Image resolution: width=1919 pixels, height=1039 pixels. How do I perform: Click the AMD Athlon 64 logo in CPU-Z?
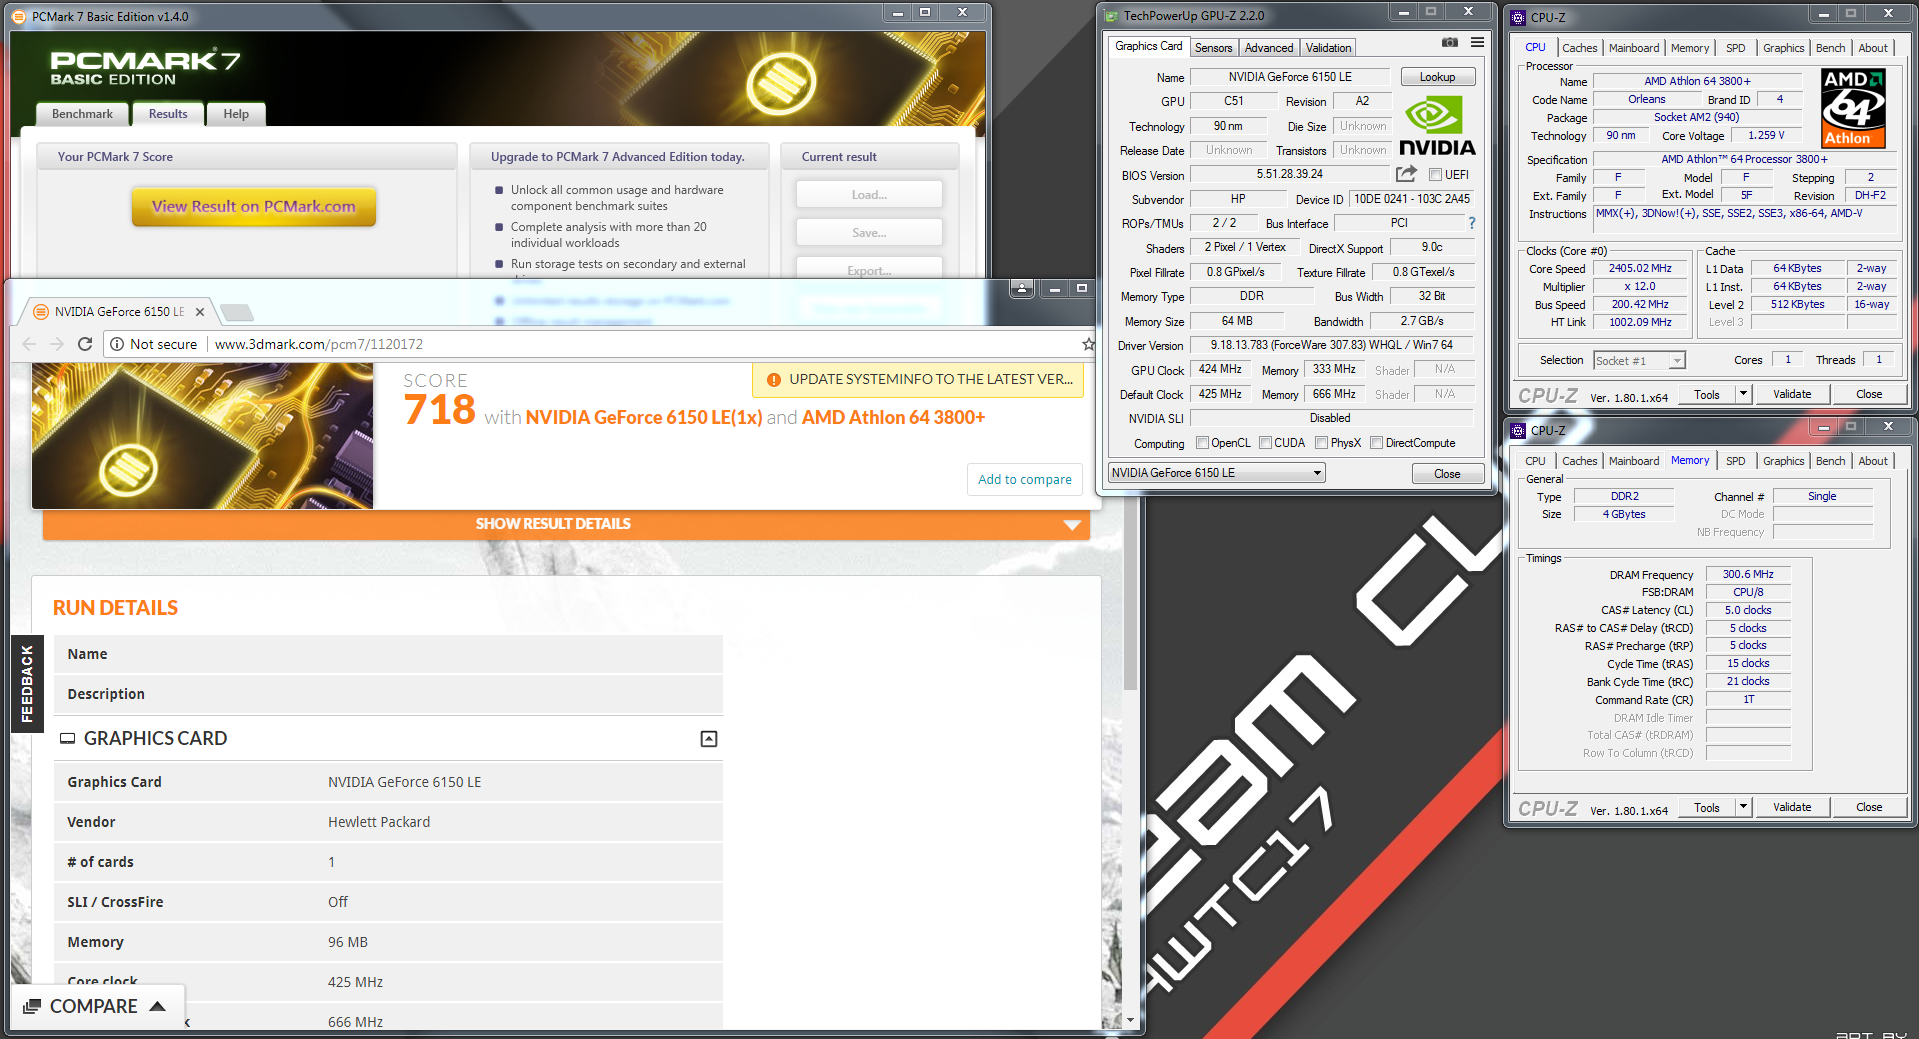pyautogui.click(x=1853, y=108)
